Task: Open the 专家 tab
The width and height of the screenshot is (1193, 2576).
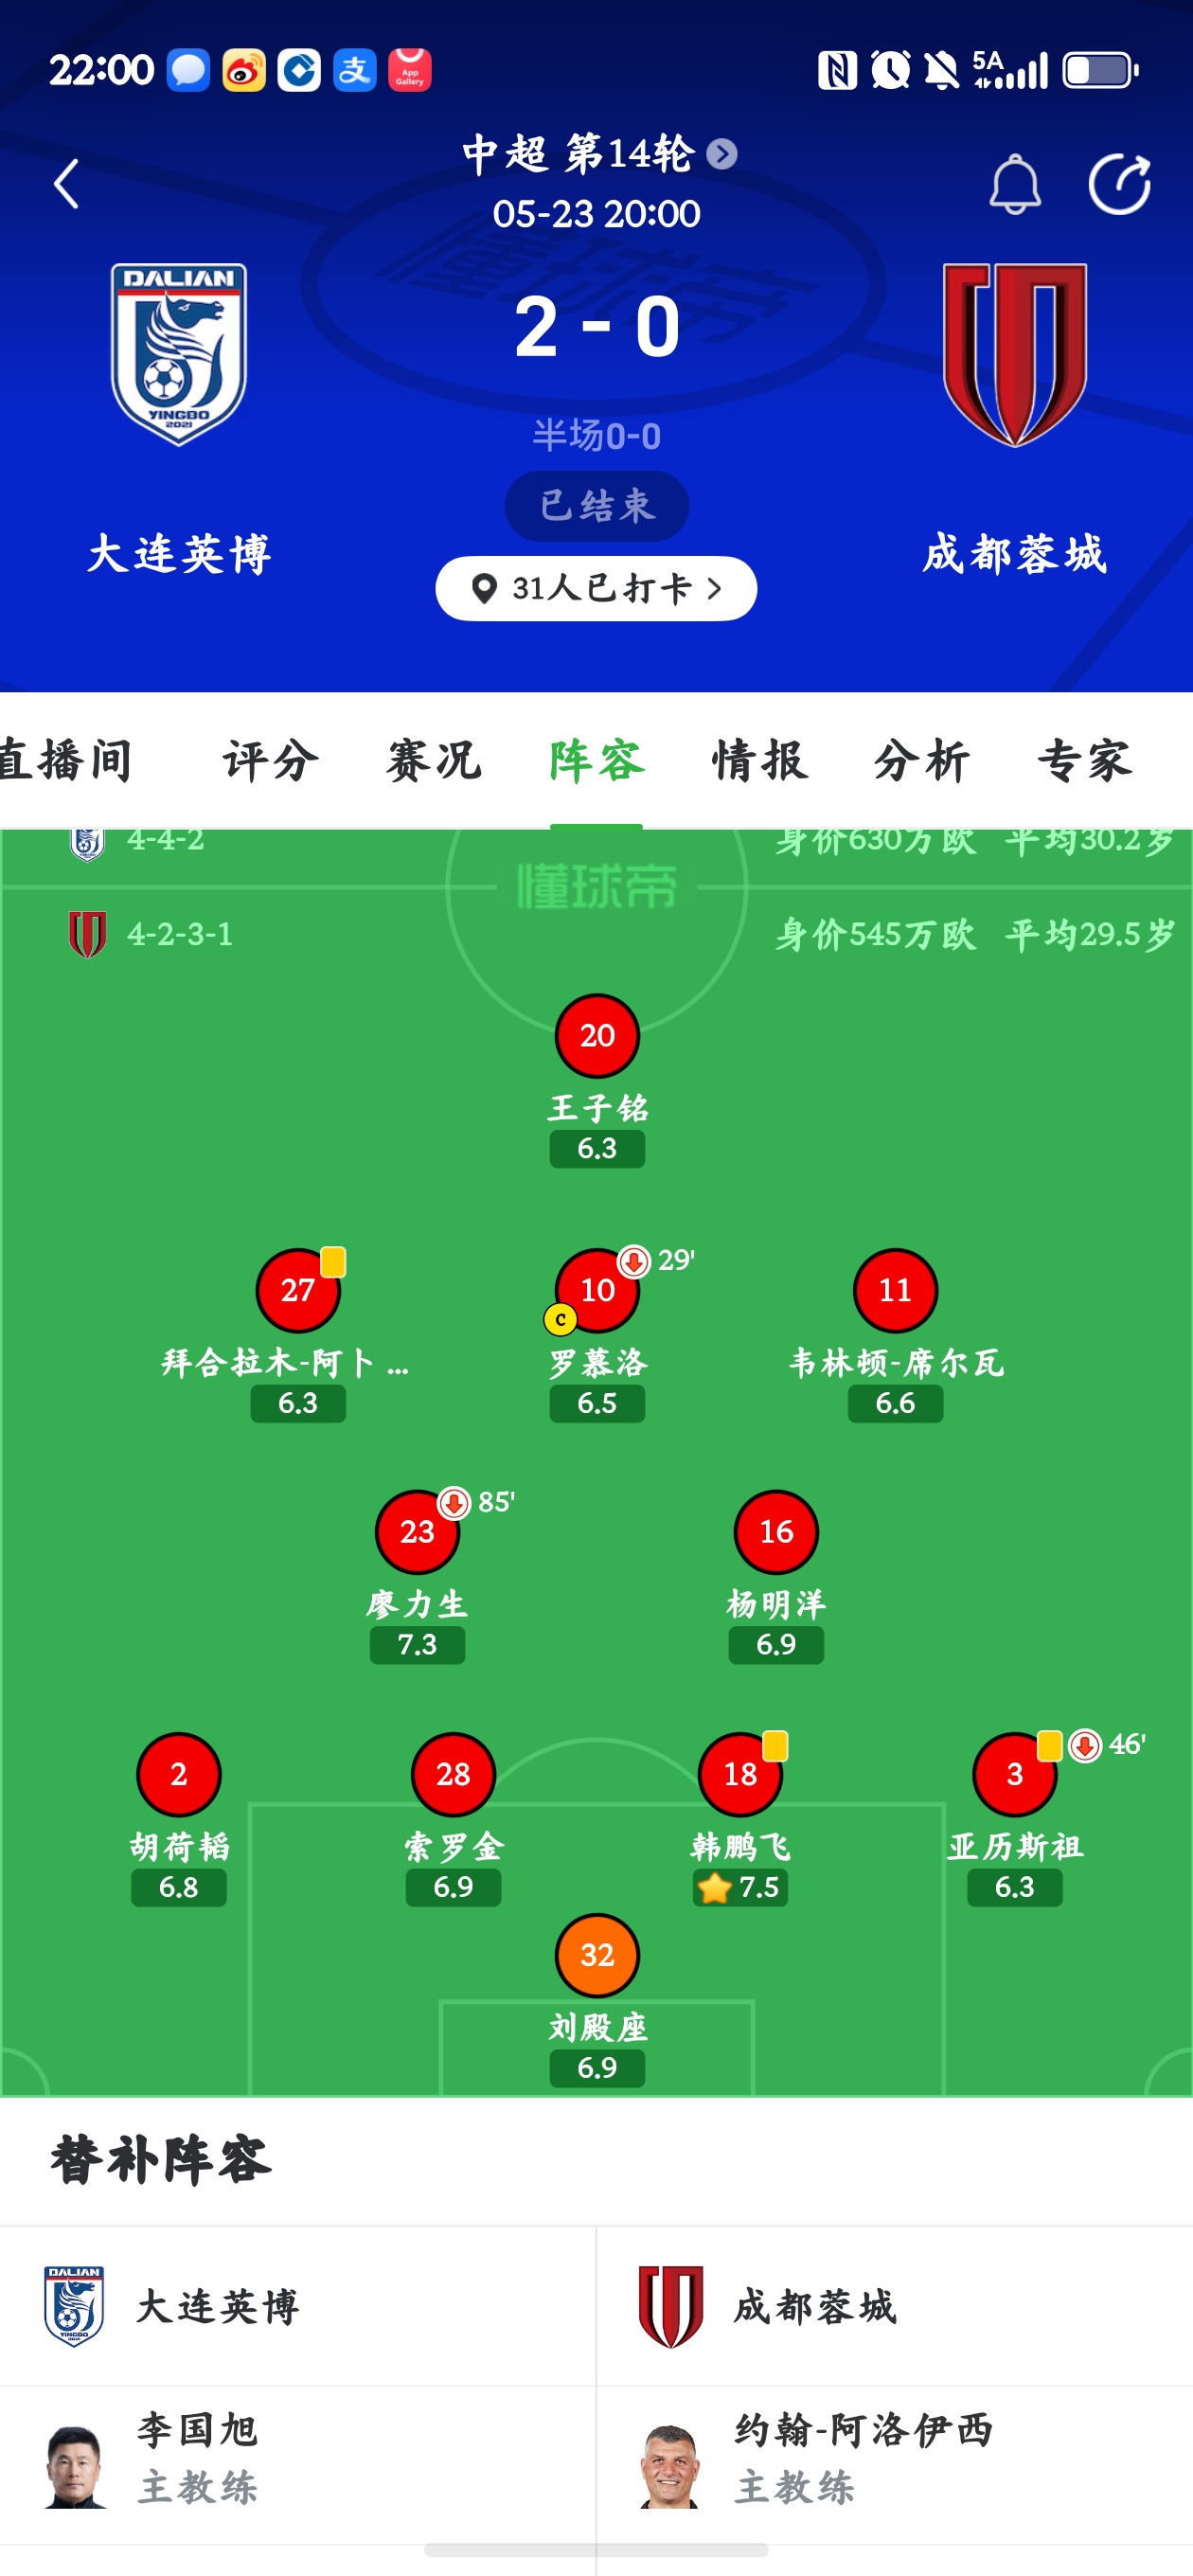Action: point(1085,761)
